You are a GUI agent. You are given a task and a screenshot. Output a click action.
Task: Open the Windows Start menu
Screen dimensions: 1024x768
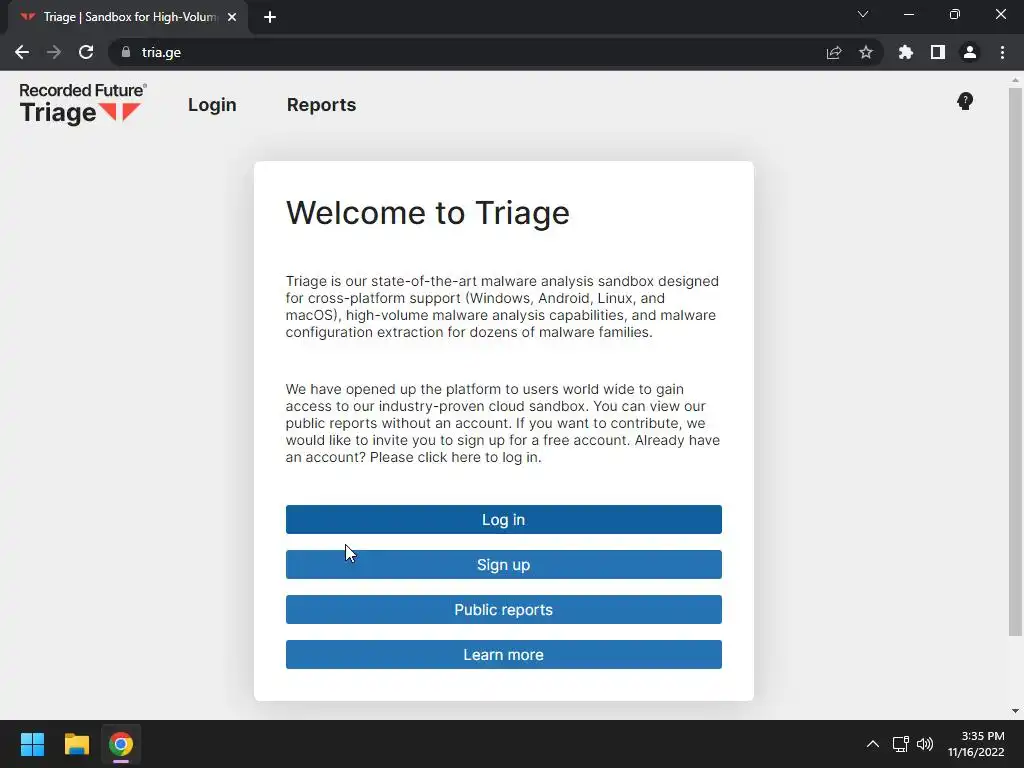[x=32, y=744]
